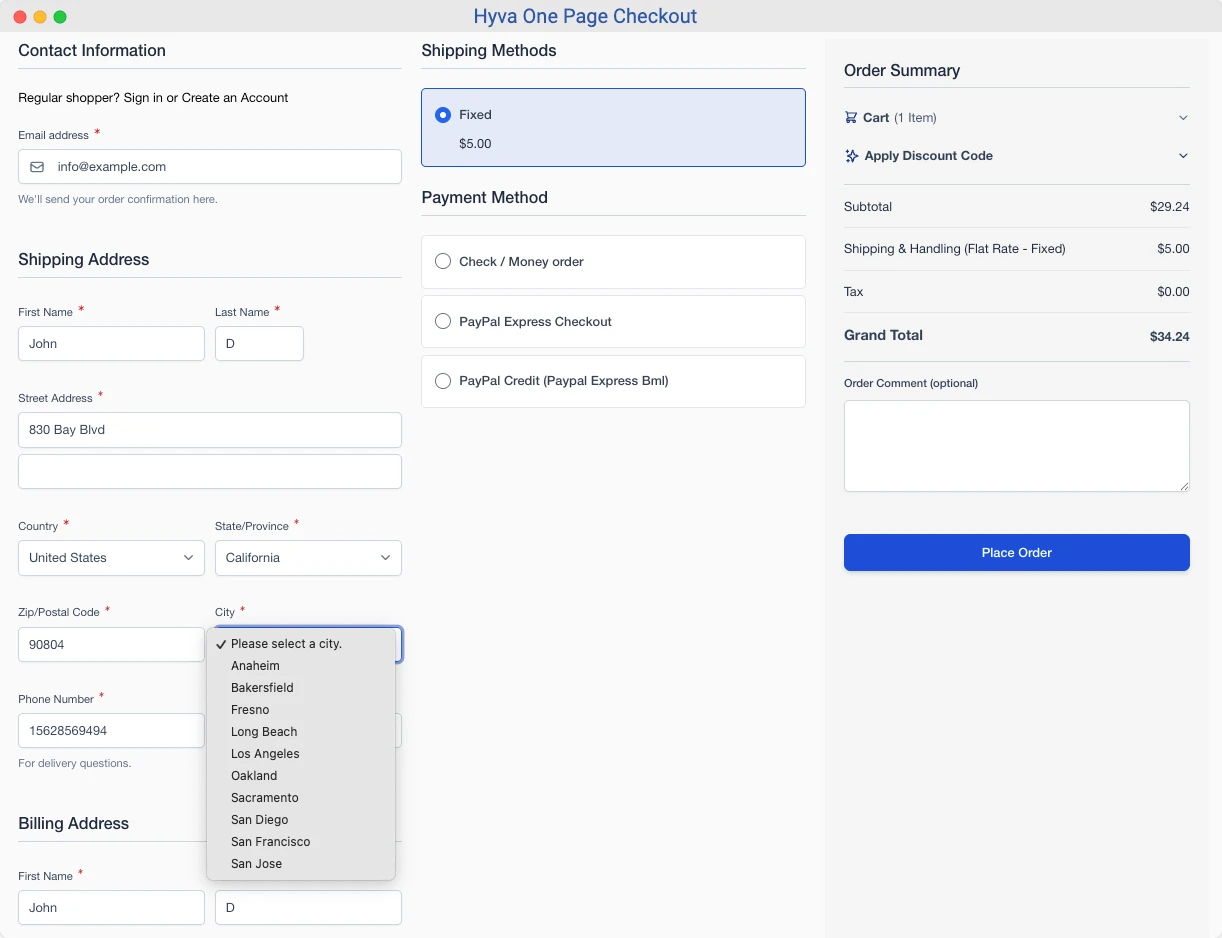The width and height of the screenshot is (1222, 938).
Task: Select PayPal Express Checkout payment
Action: (443, 321)
